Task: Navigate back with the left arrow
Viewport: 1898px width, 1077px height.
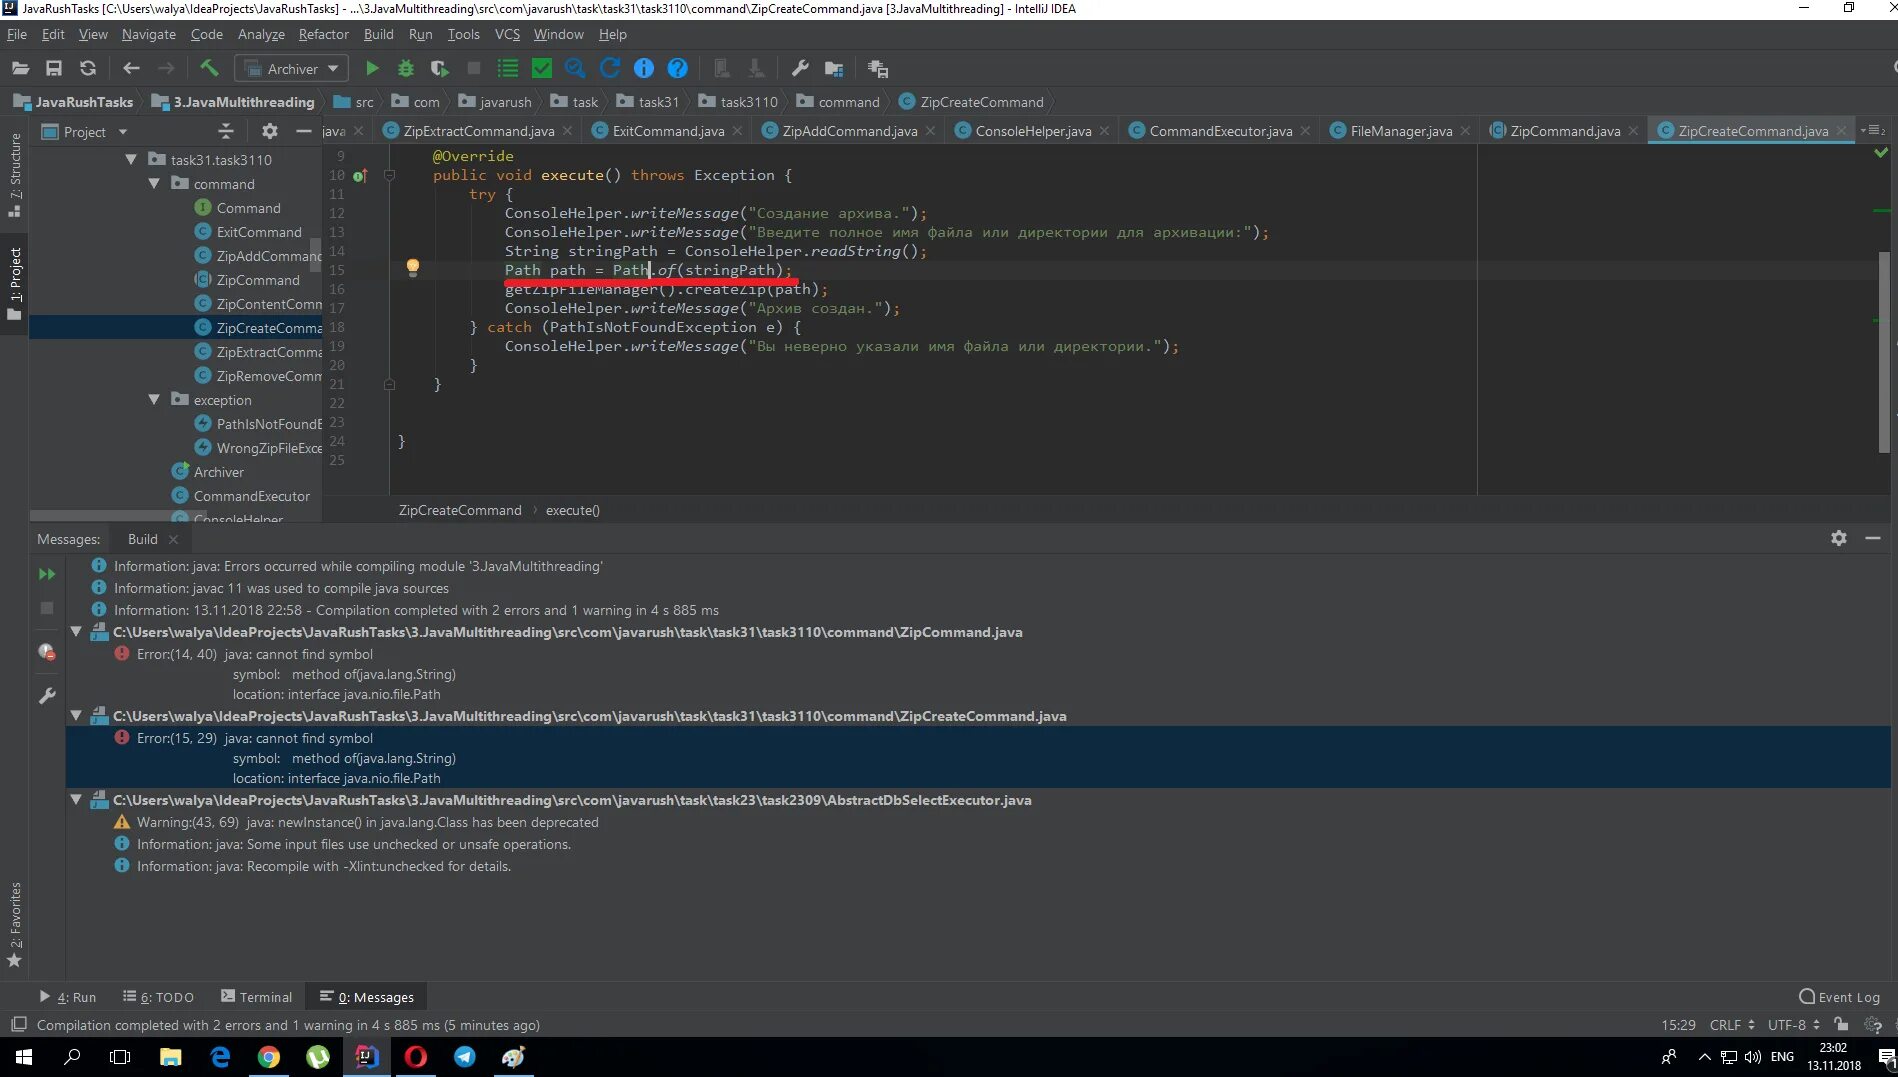Action: coord(131,68)
